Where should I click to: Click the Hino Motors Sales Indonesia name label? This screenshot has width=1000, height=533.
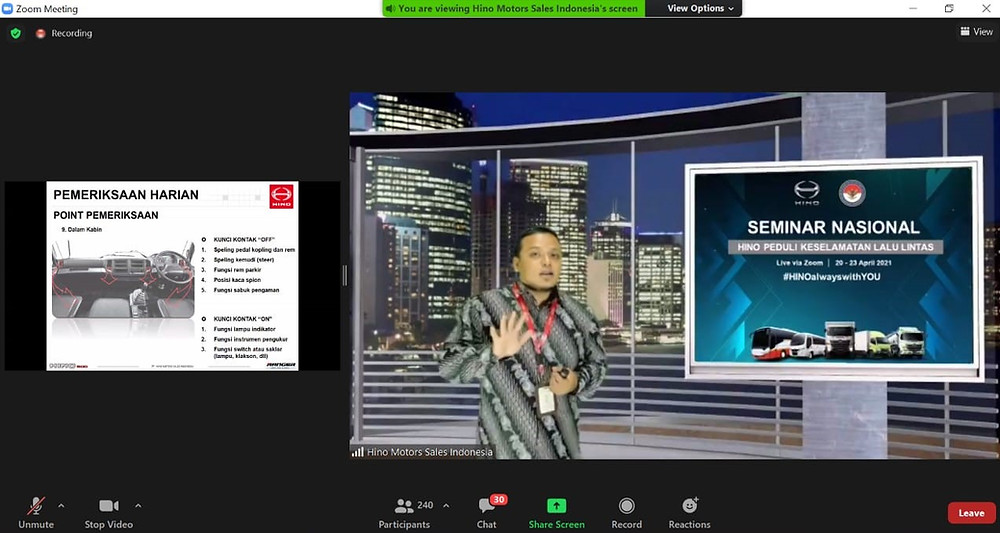pos(429,452)
